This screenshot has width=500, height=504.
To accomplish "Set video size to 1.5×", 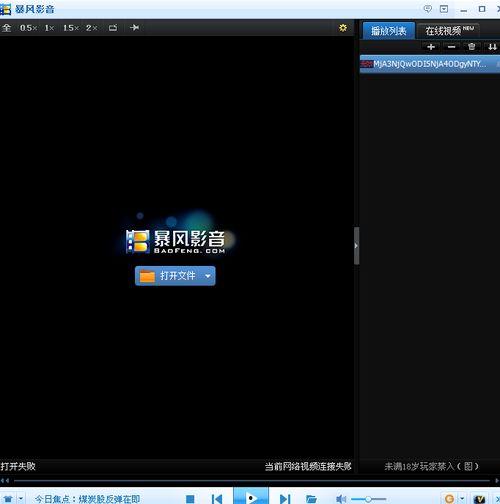I will (x=71, y=28).
